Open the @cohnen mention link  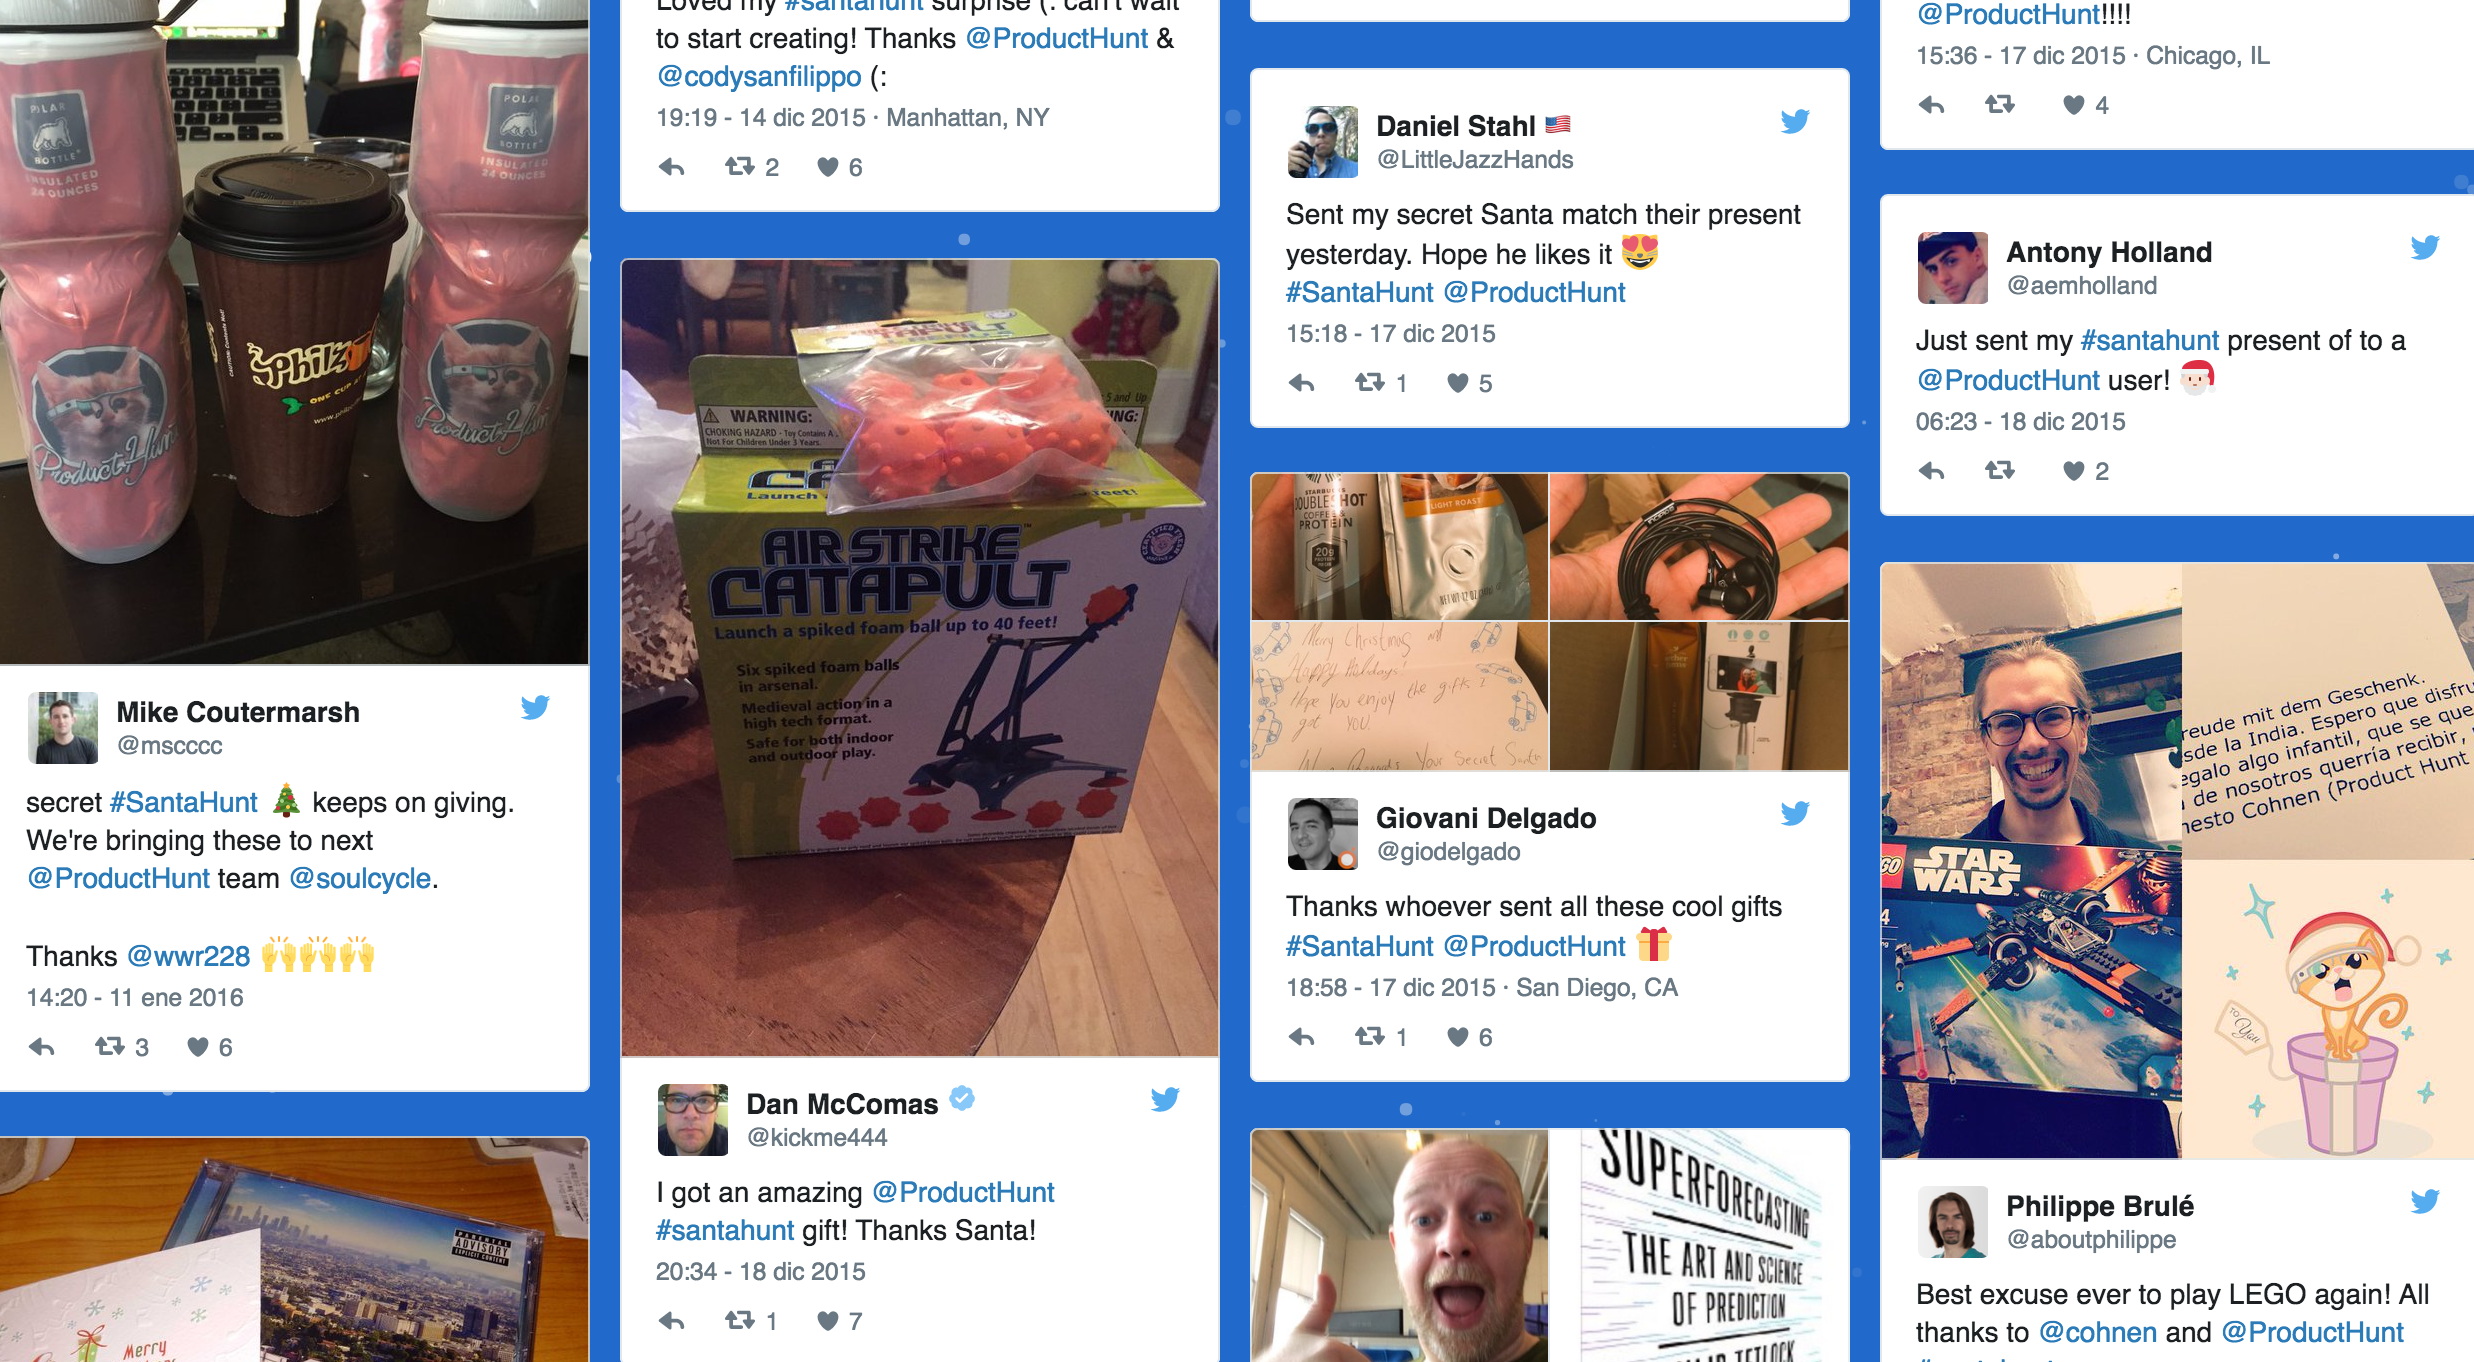pyautogui.click(x=2098, y=1332)
